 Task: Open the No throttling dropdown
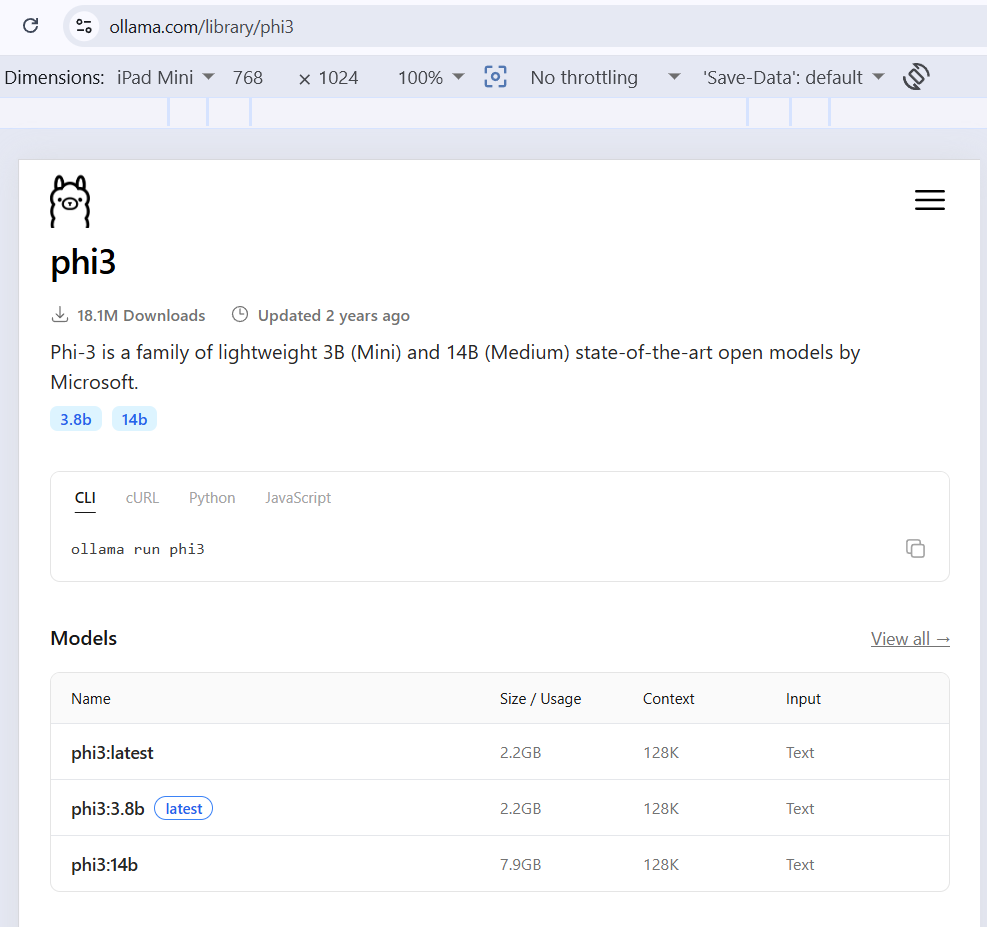point(605,77)
